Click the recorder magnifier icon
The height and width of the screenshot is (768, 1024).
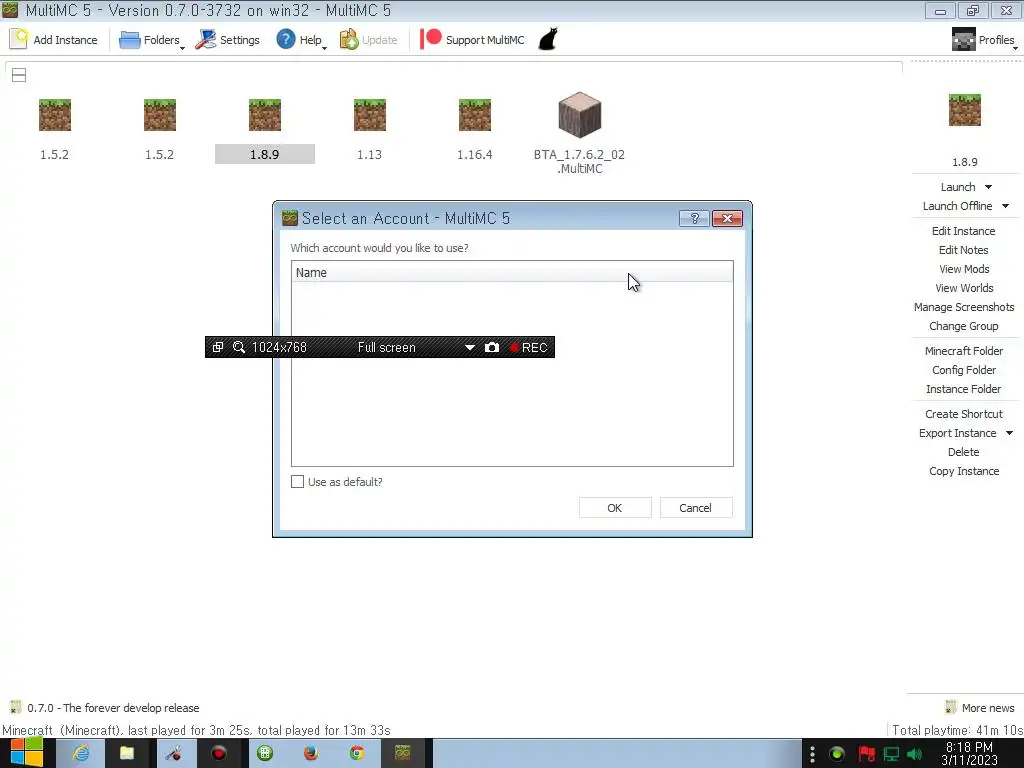pyautogui.click(x=239, y=347)
